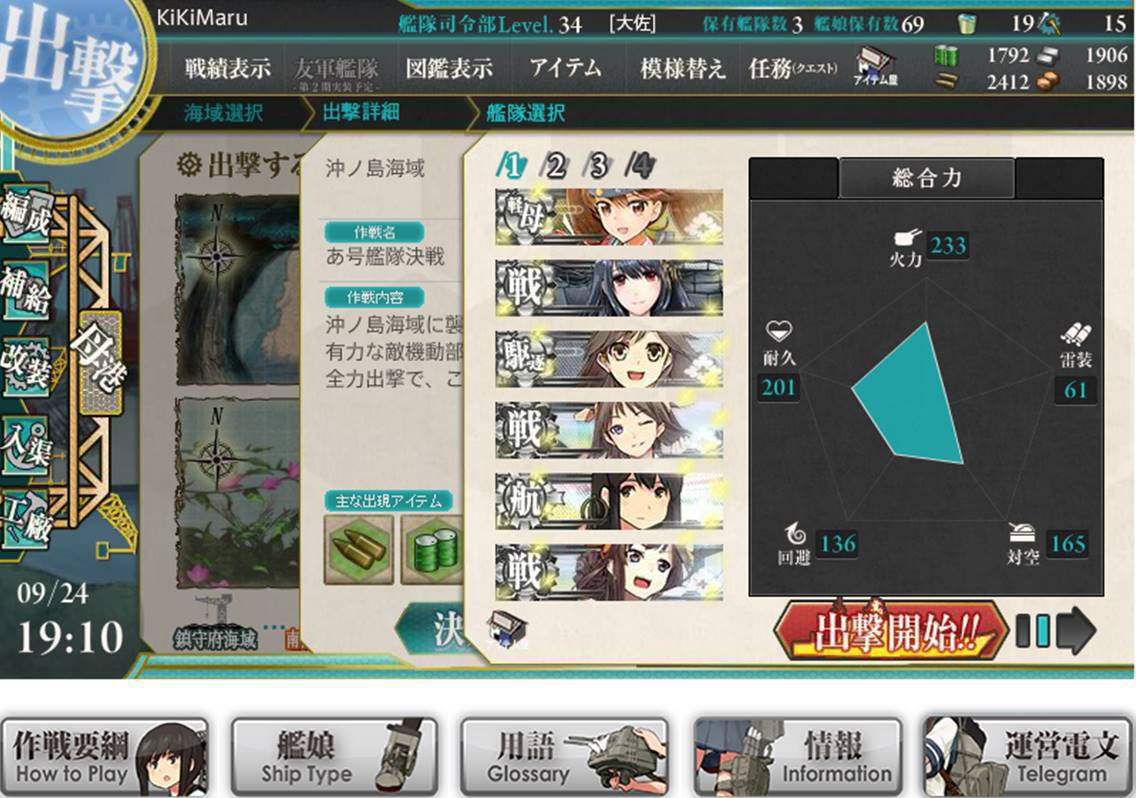Return to 母港 home port icon
The height and width of the screenshot is (798, 1136).
tap(100, 362)
